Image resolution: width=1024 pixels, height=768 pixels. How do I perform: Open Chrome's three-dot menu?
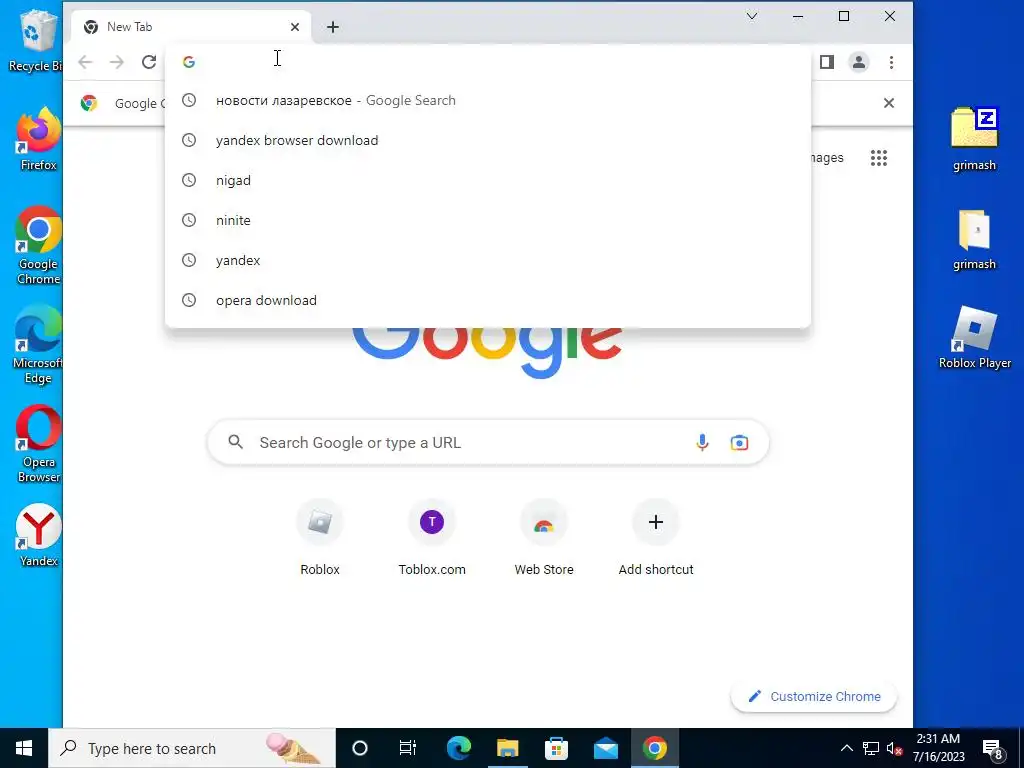pyautogui.click(x=891, y=62)
